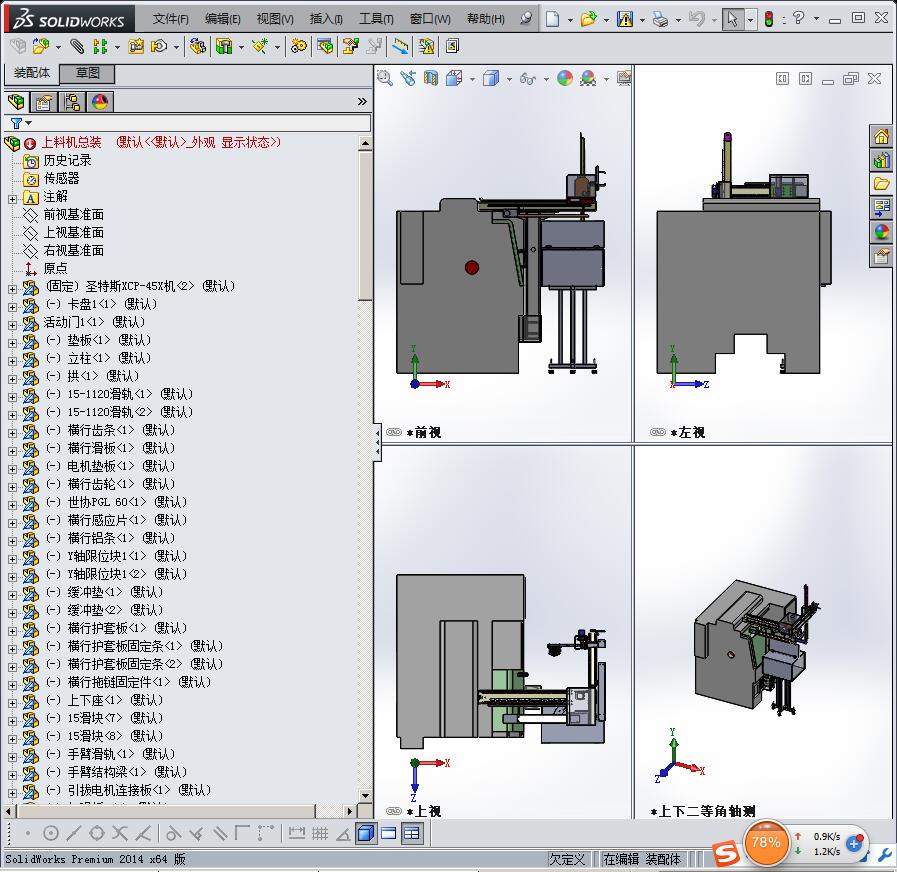Click the Zoom to Fit magnifier icon
The image size is (897, 872).
(384, 78)
